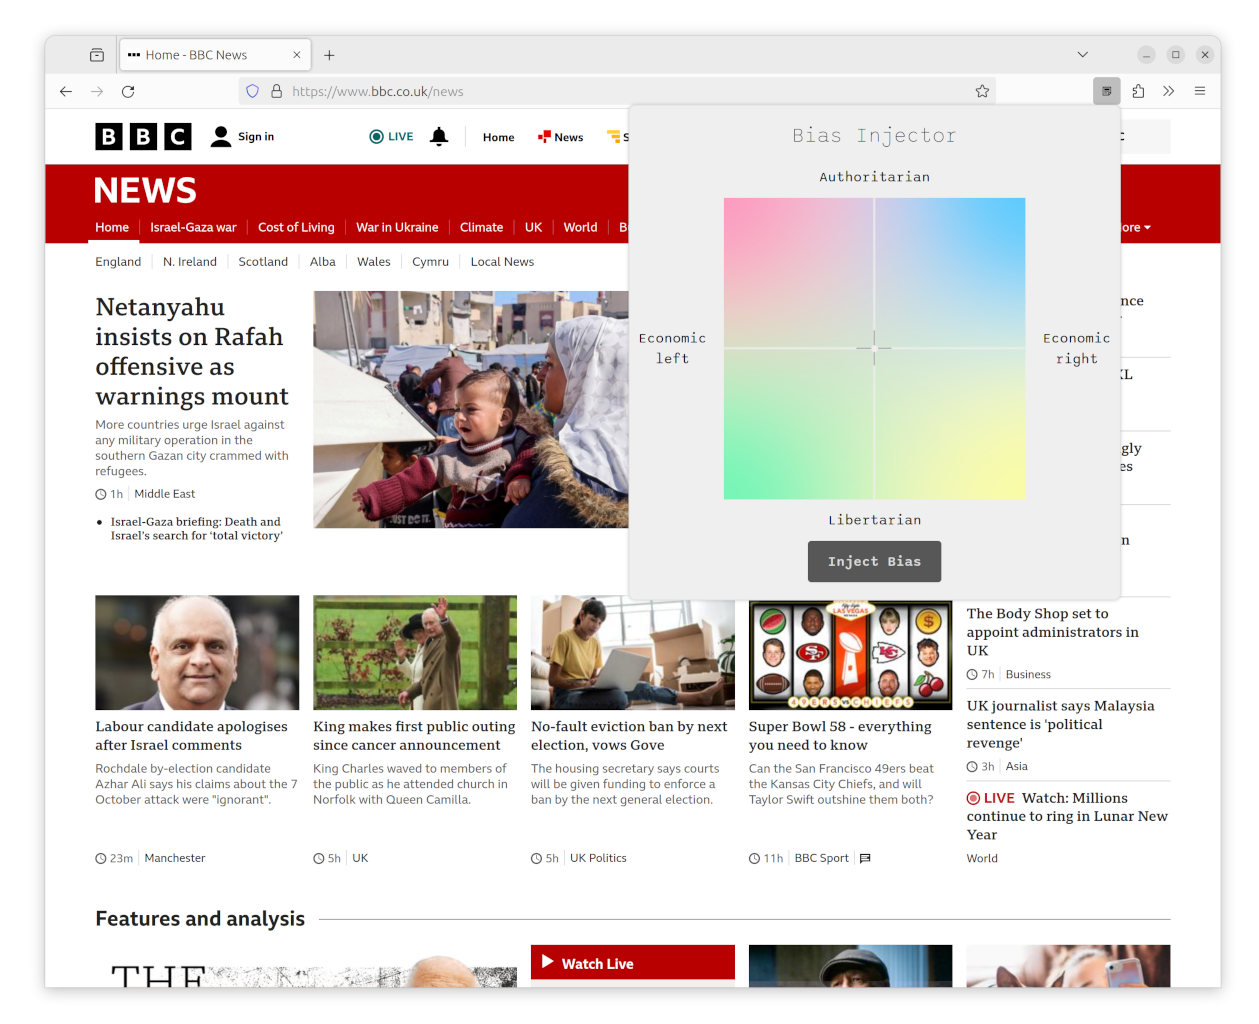Open No-fault eviction ban article
Screen dimensions: 1259x1024
coord(629,736)
